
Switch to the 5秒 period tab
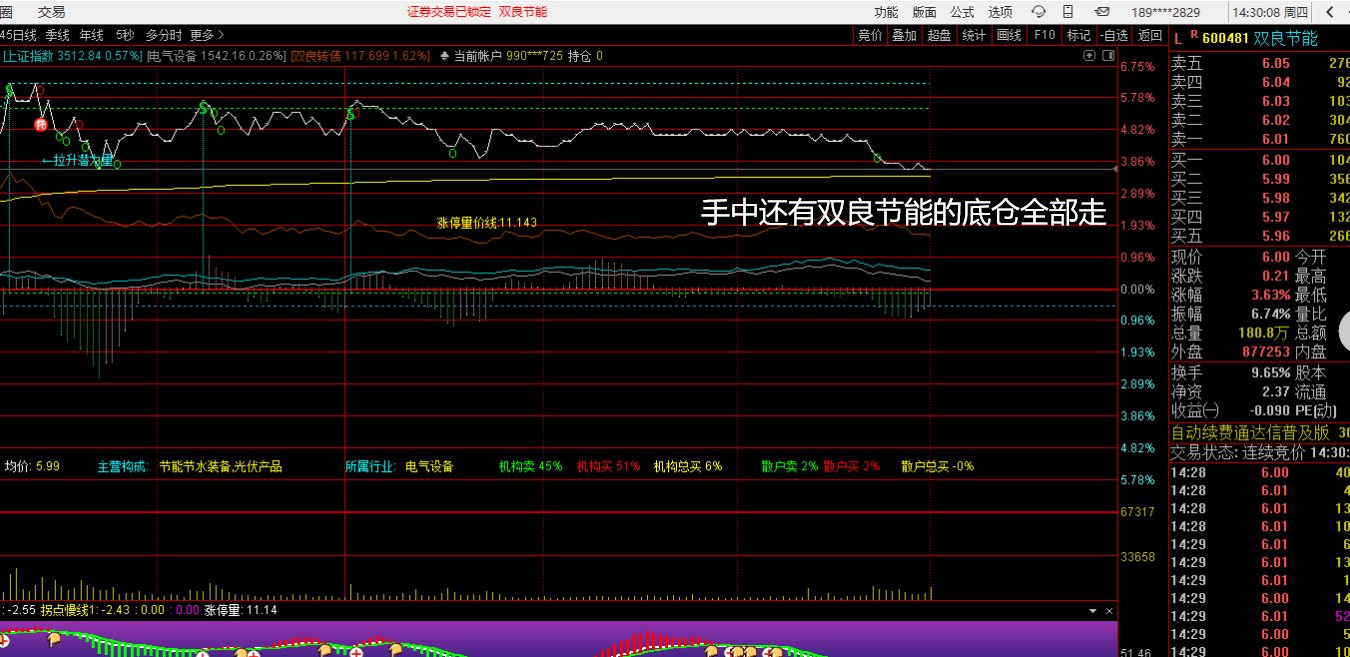(125, 35)
